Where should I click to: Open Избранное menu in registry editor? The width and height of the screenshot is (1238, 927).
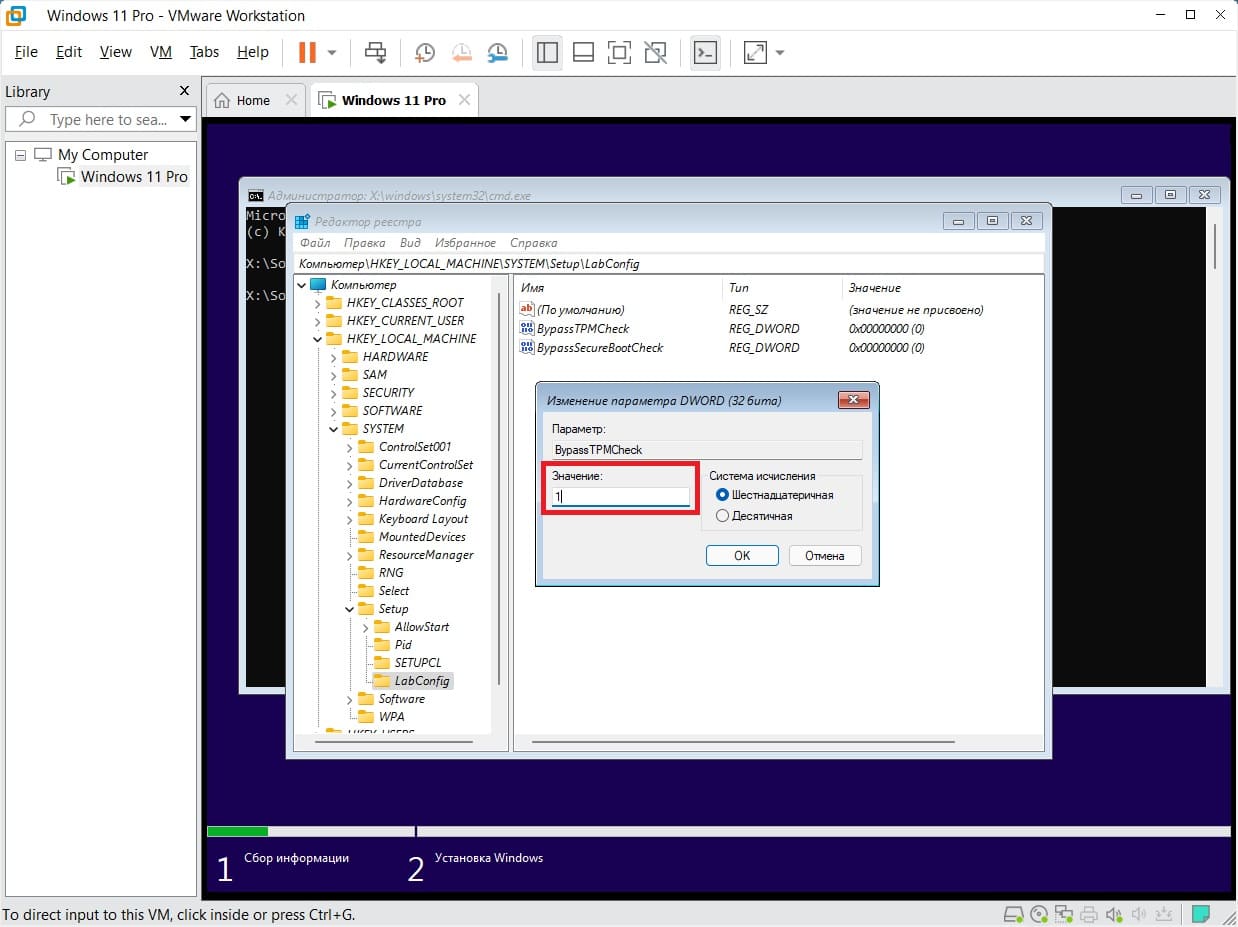466,243
